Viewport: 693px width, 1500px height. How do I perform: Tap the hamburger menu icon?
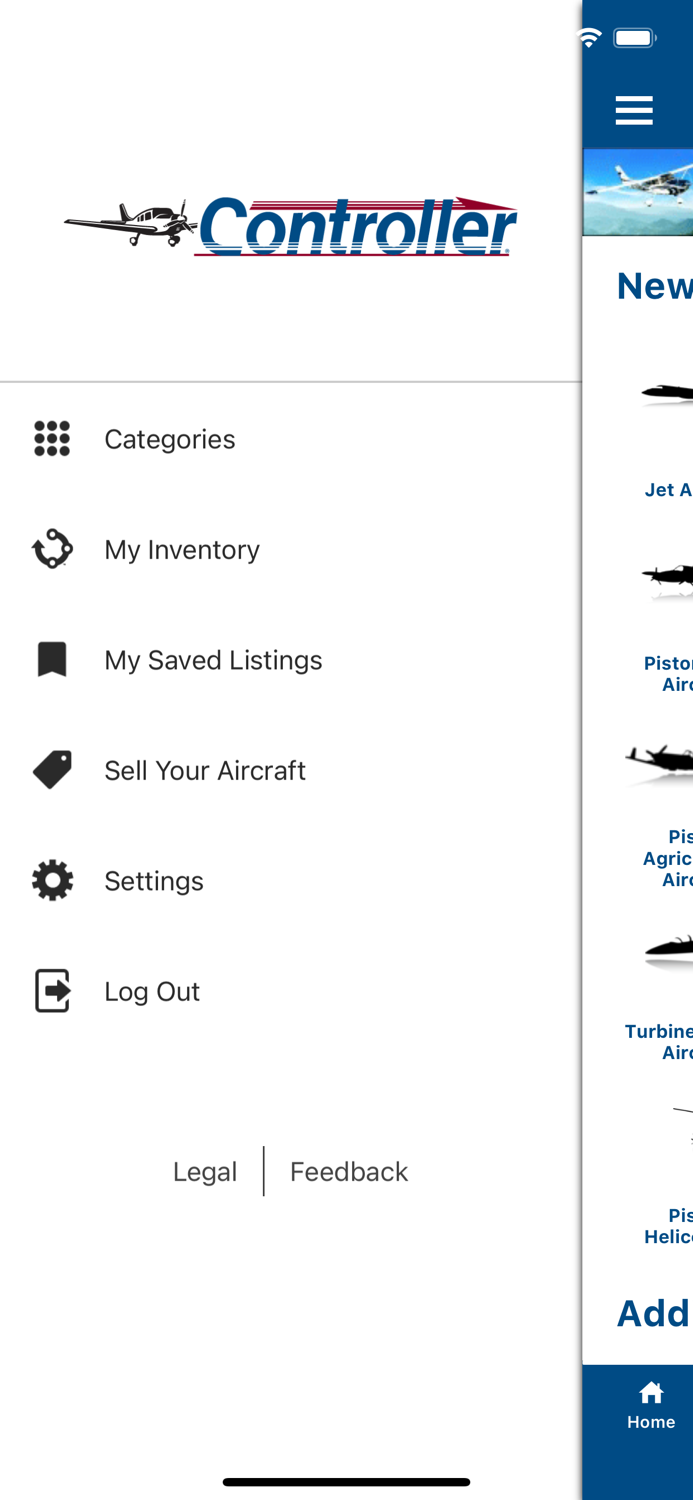pyautogui.click(x=634, y=110)
